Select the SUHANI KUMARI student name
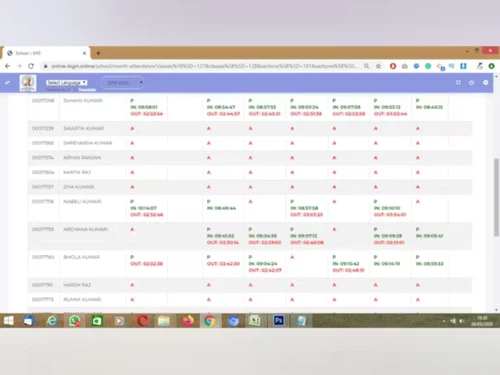The height and width of the screenshot is (375, 500). point(83,101)
